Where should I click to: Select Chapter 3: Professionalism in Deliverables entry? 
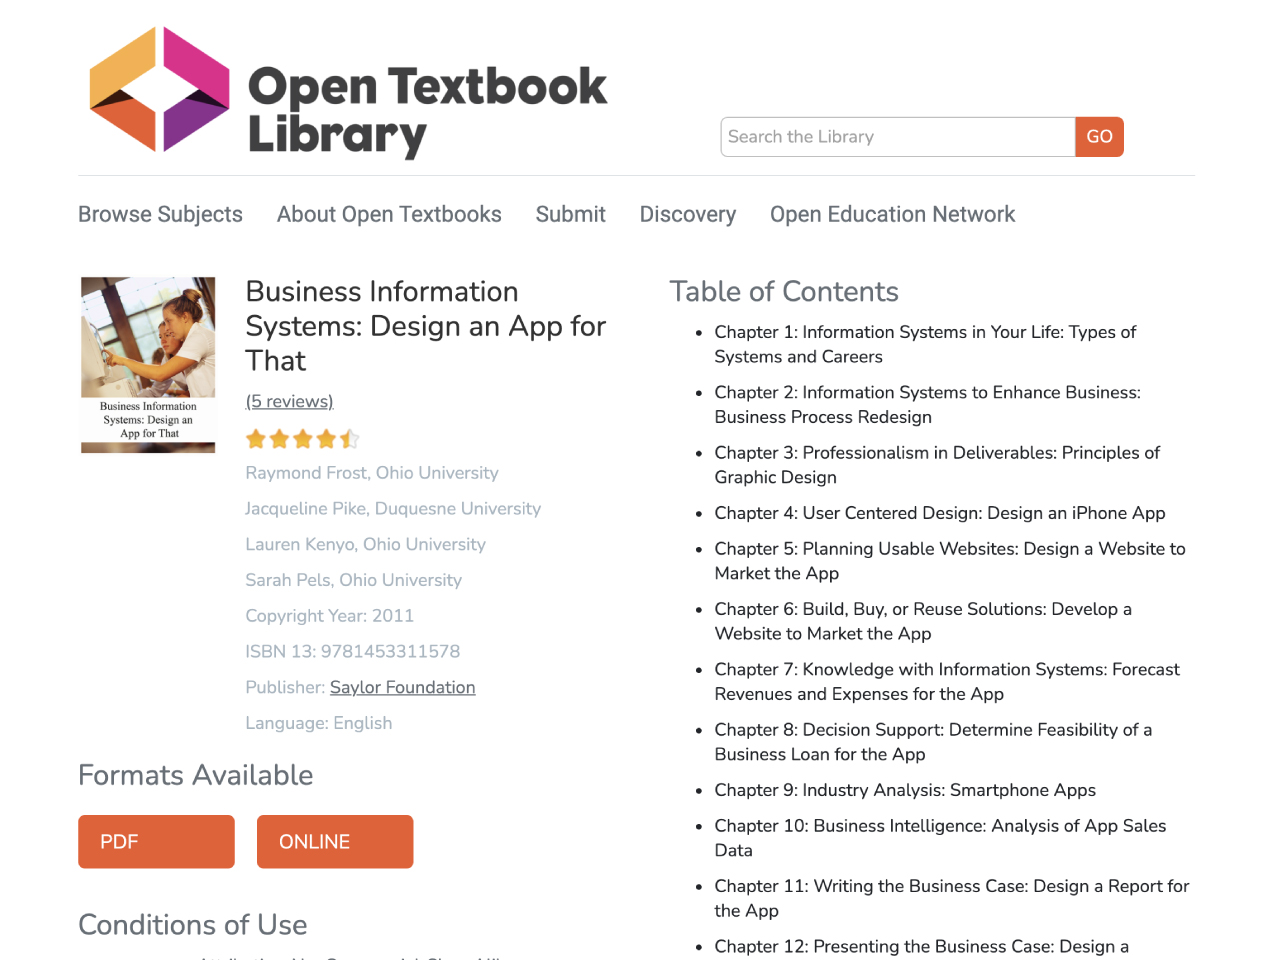point(937,465)
